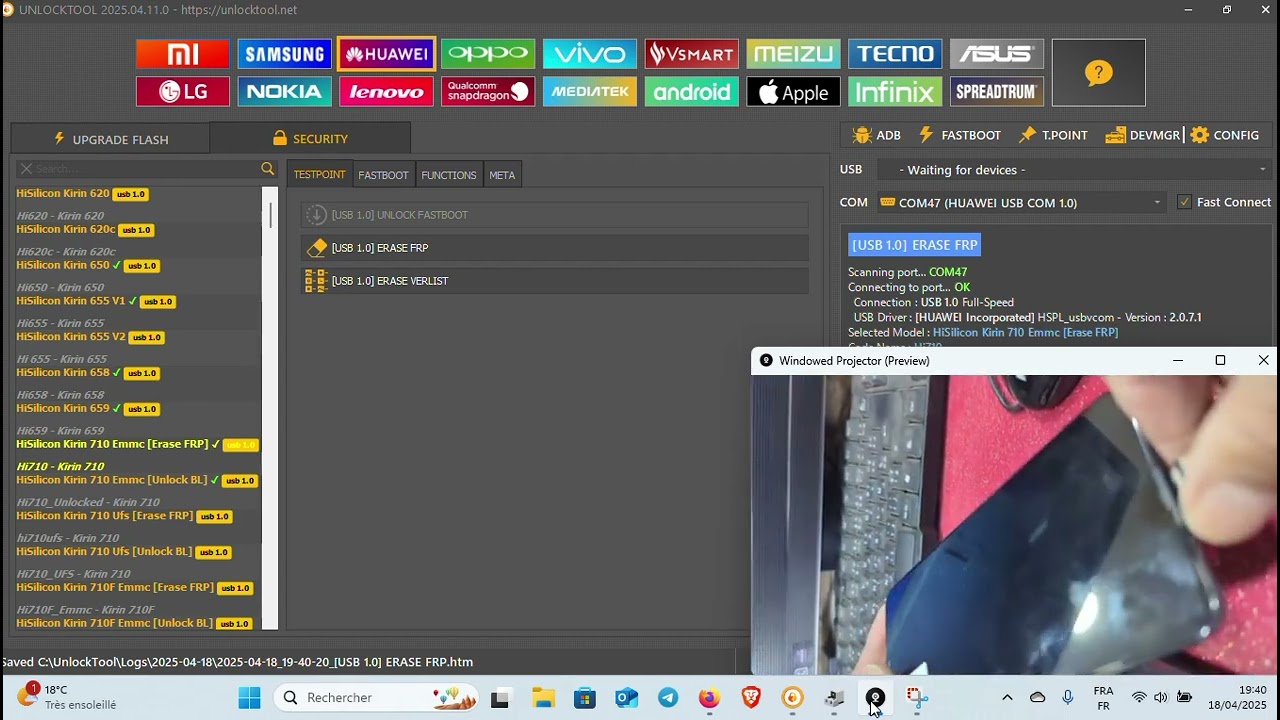Click [USB 1.0] ERASE FRP button
The width and height of the screenshot is (1280, 720).
click(555, 248)
